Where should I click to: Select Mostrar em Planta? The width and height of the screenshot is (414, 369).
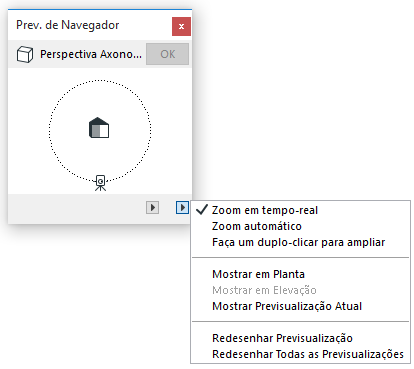click(300, 274)
